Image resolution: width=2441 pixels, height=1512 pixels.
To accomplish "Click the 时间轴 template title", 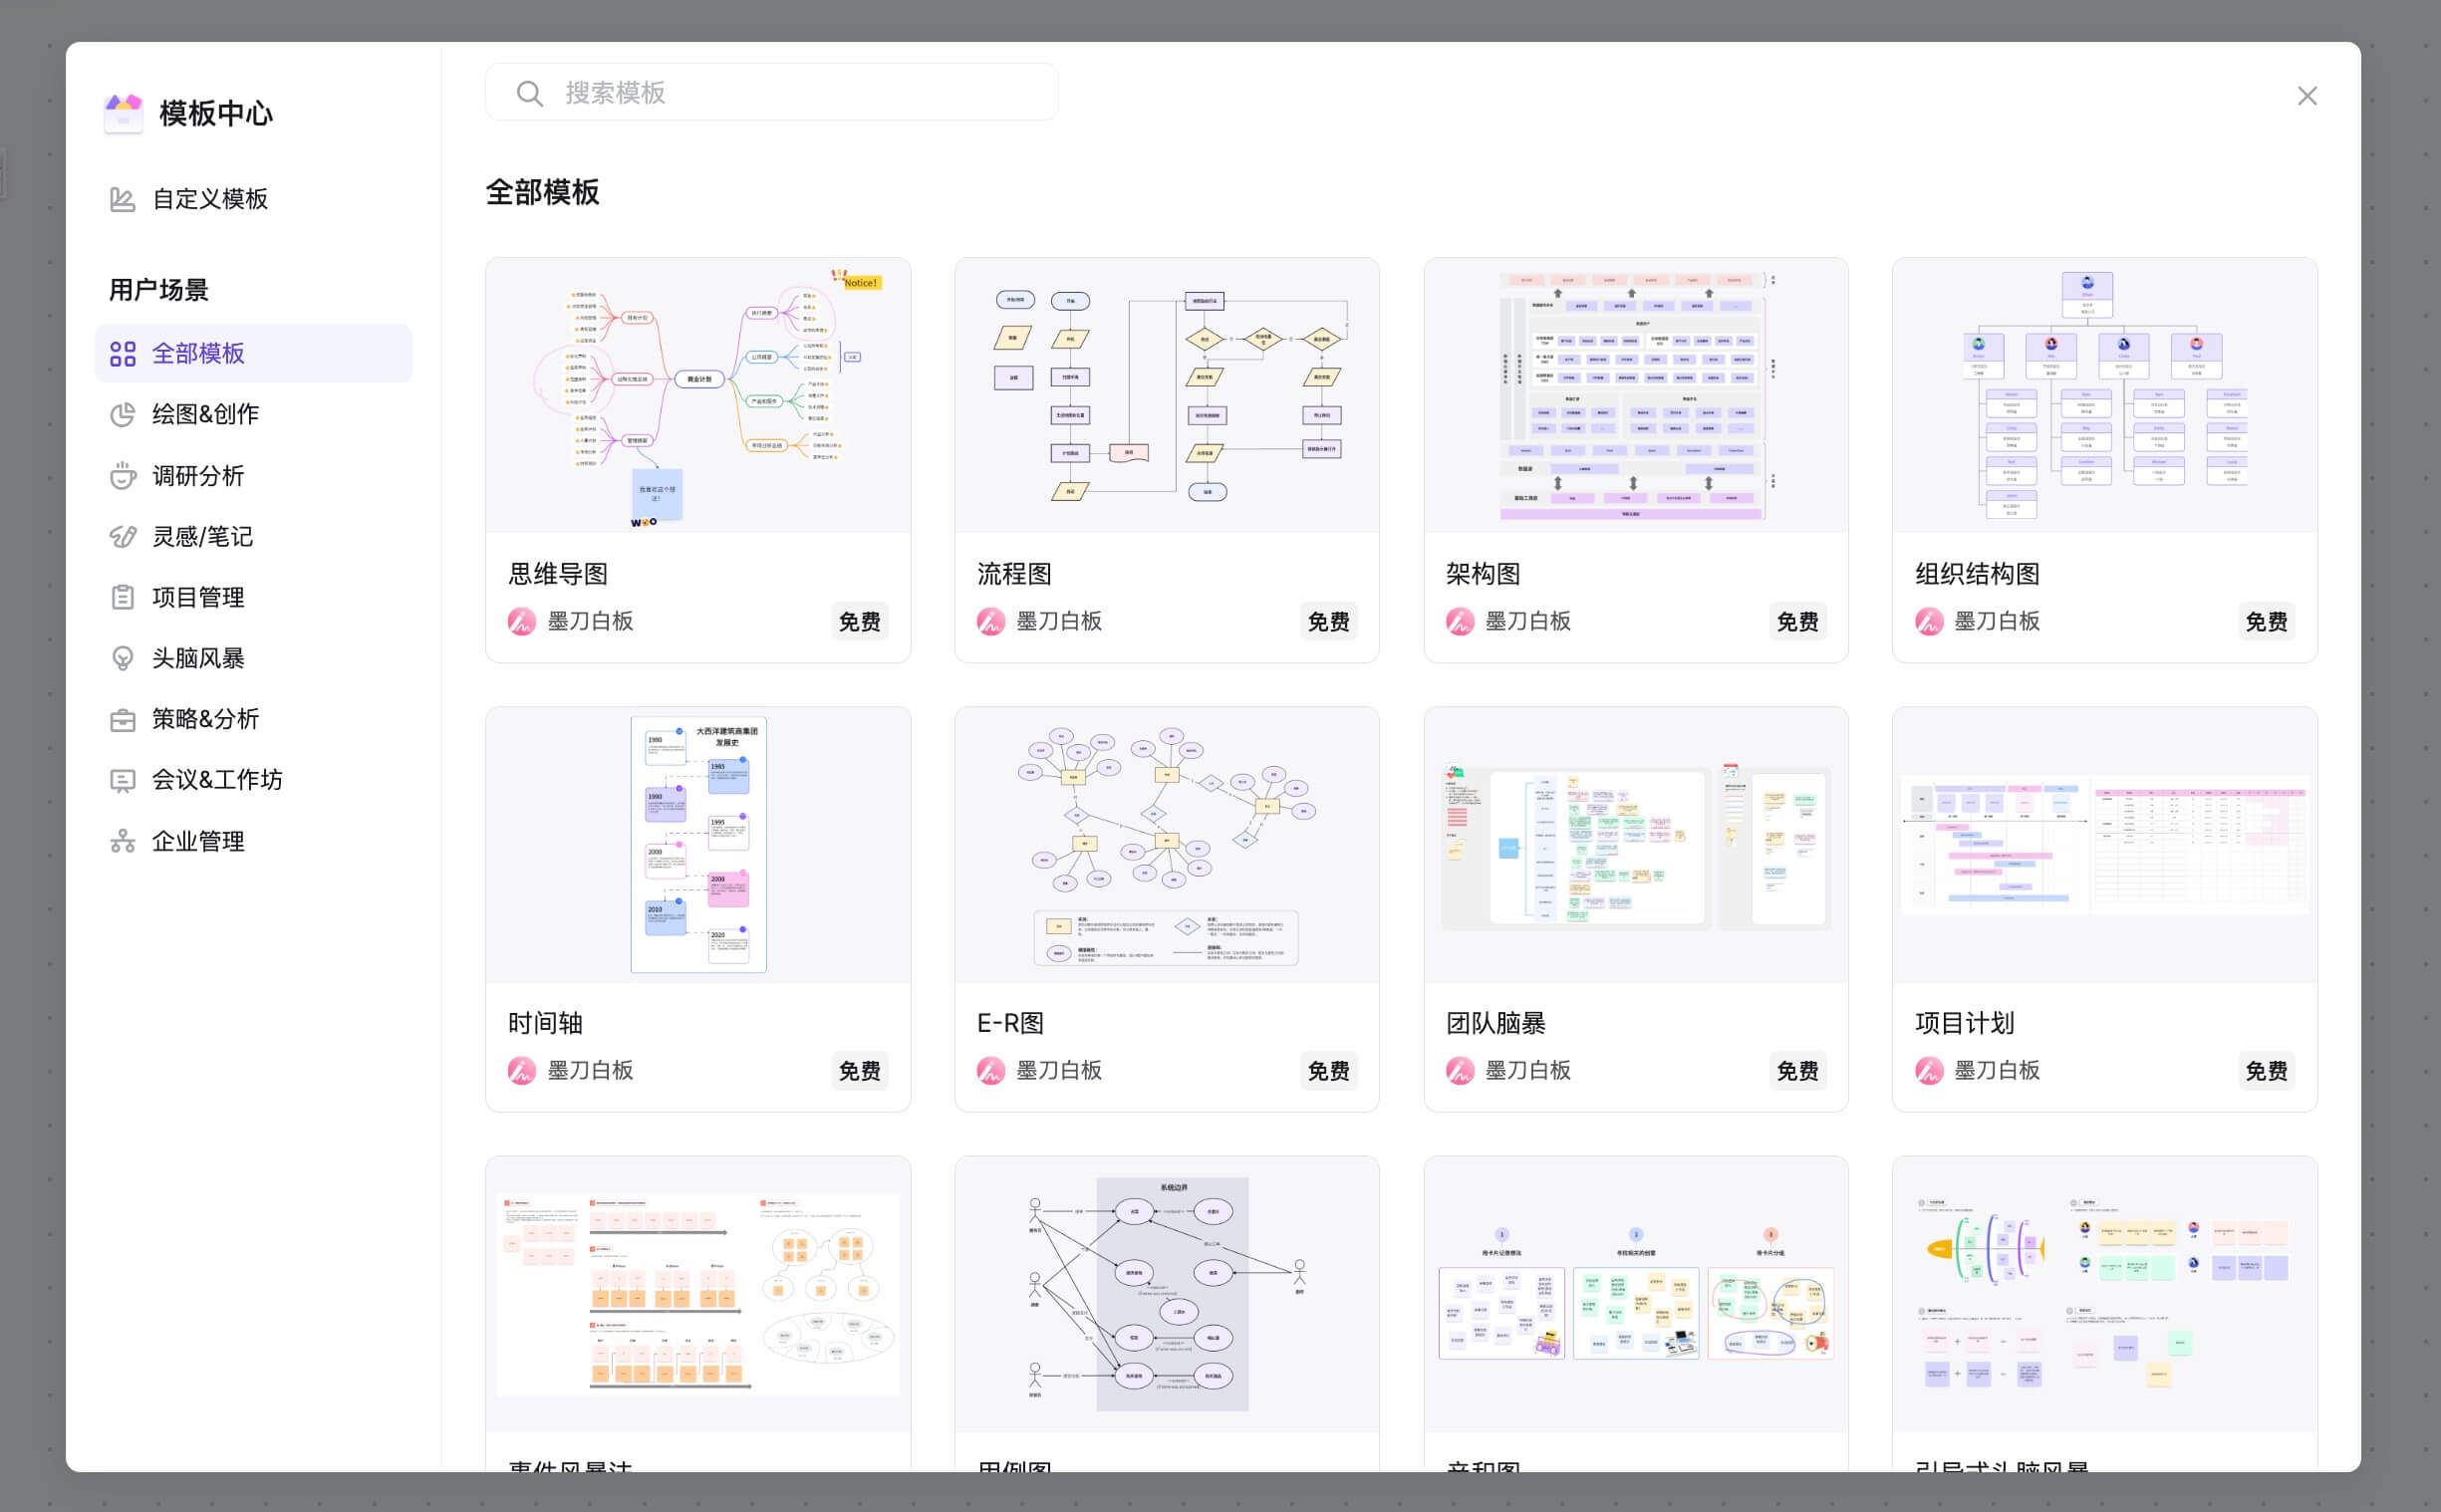I will click(x=545, y=1023).
